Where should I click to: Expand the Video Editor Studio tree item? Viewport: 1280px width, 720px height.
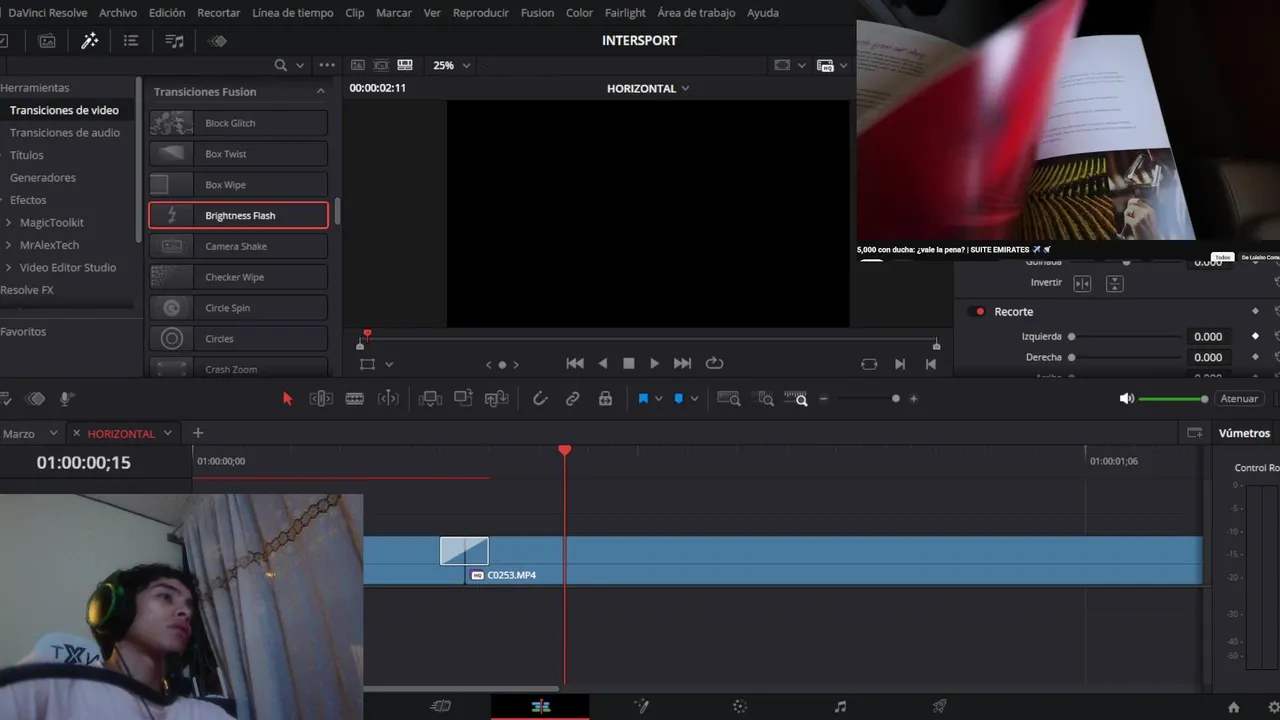(9, 267)
